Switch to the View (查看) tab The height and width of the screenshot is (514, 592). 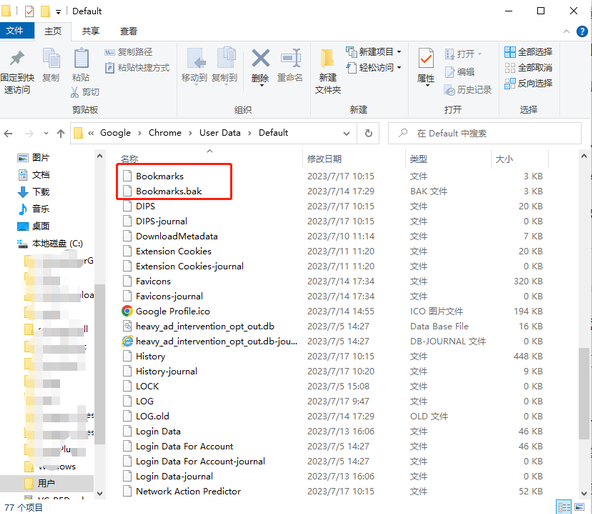(x=128, y=31)
